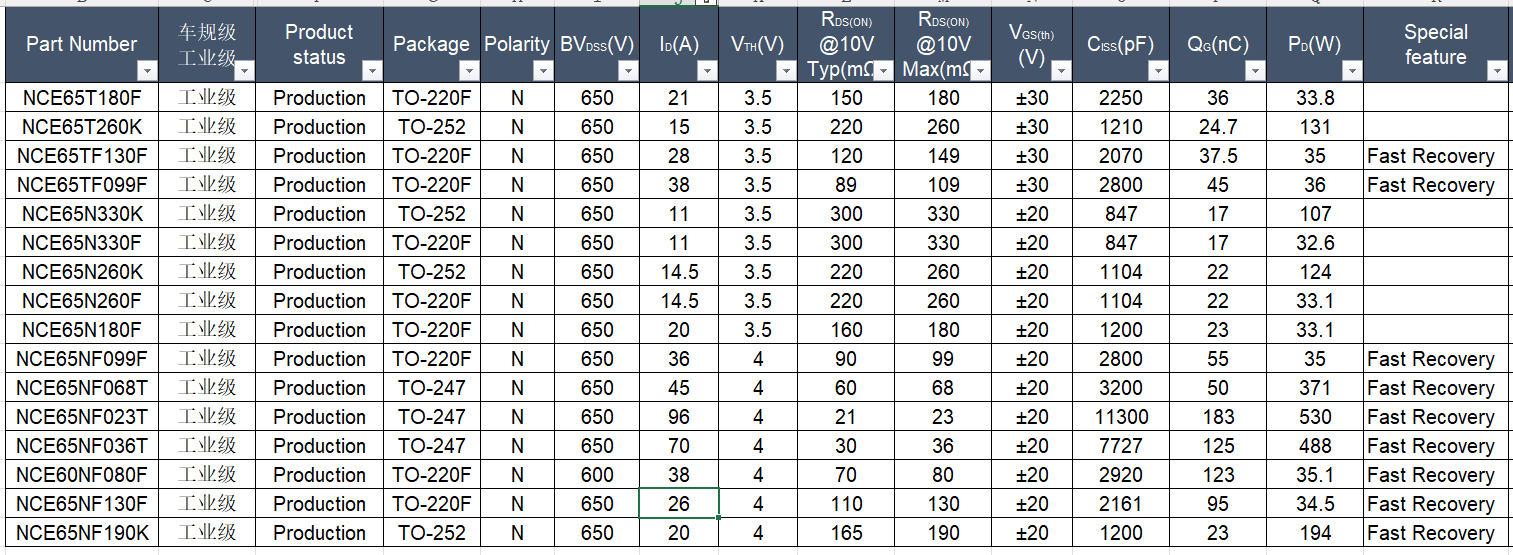1513x555 pixels.
Task: Open the RDS(ON) Max column filter dropdown
Action: tap(981, 71)
